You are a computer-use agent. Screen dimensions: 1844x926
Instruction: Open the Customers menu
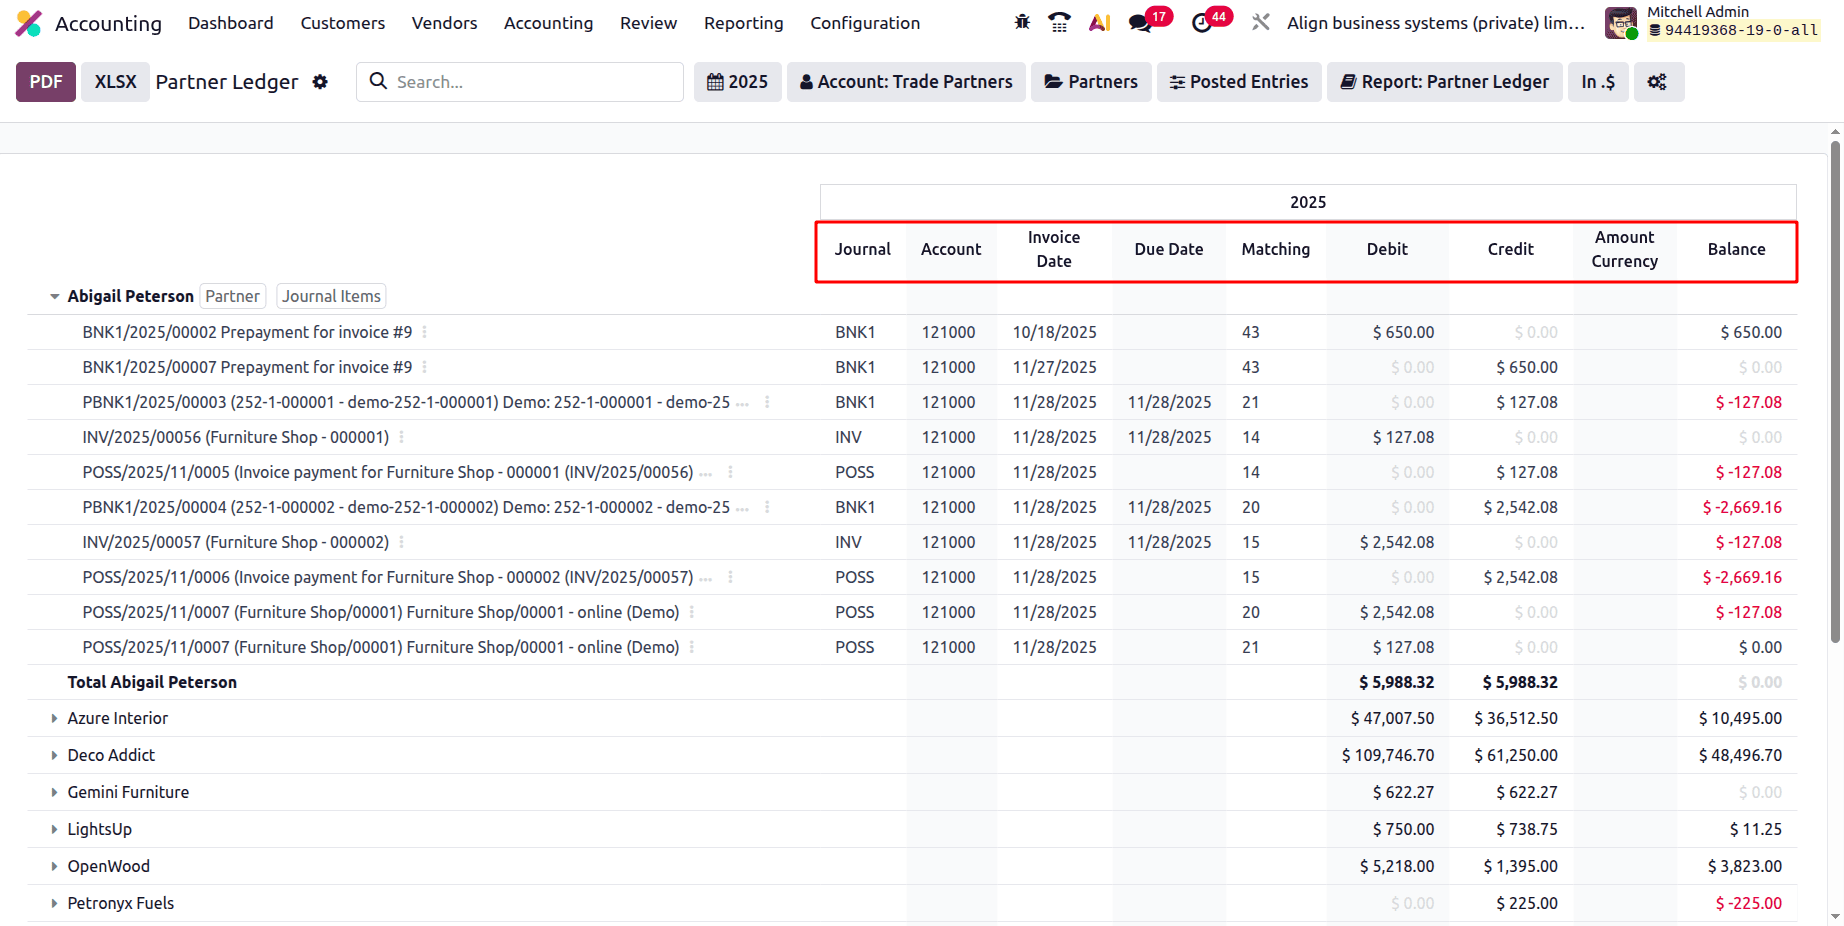[343, 23]
